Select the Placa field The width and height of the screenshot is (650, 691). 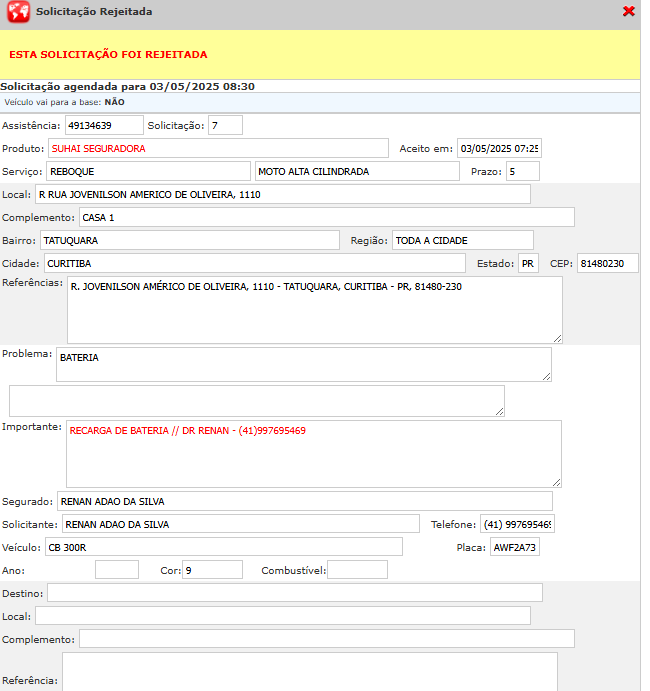(514, 547)
